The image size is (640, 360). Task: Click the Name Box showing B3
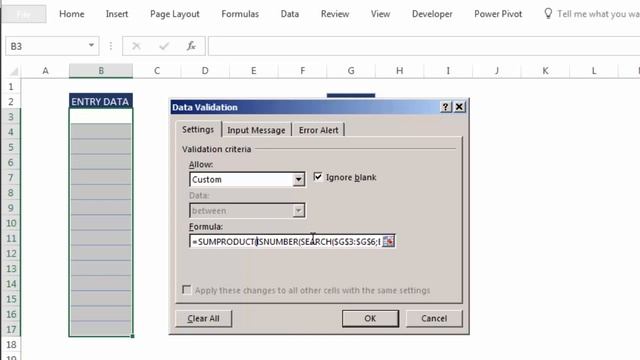pyautogui.click(x=46, y=46)
